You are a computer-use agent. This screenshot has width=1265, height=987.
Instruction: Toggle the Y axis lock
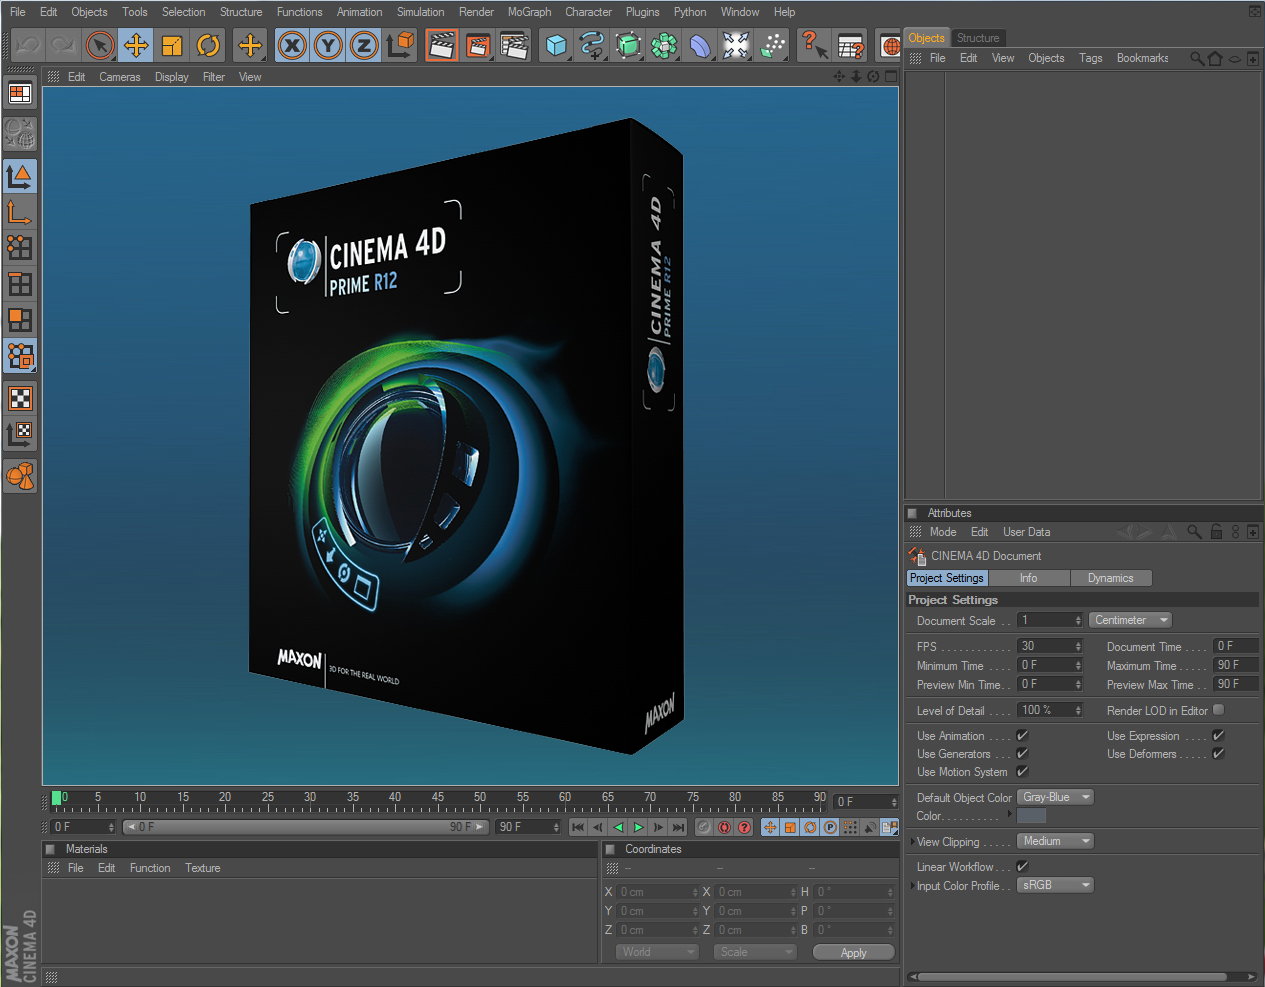(328, 45)
